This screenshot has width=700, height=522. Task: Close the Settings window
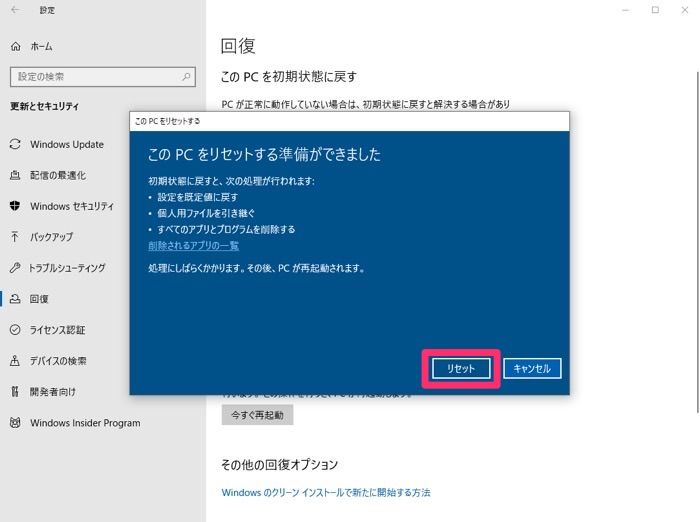(684, 10)
